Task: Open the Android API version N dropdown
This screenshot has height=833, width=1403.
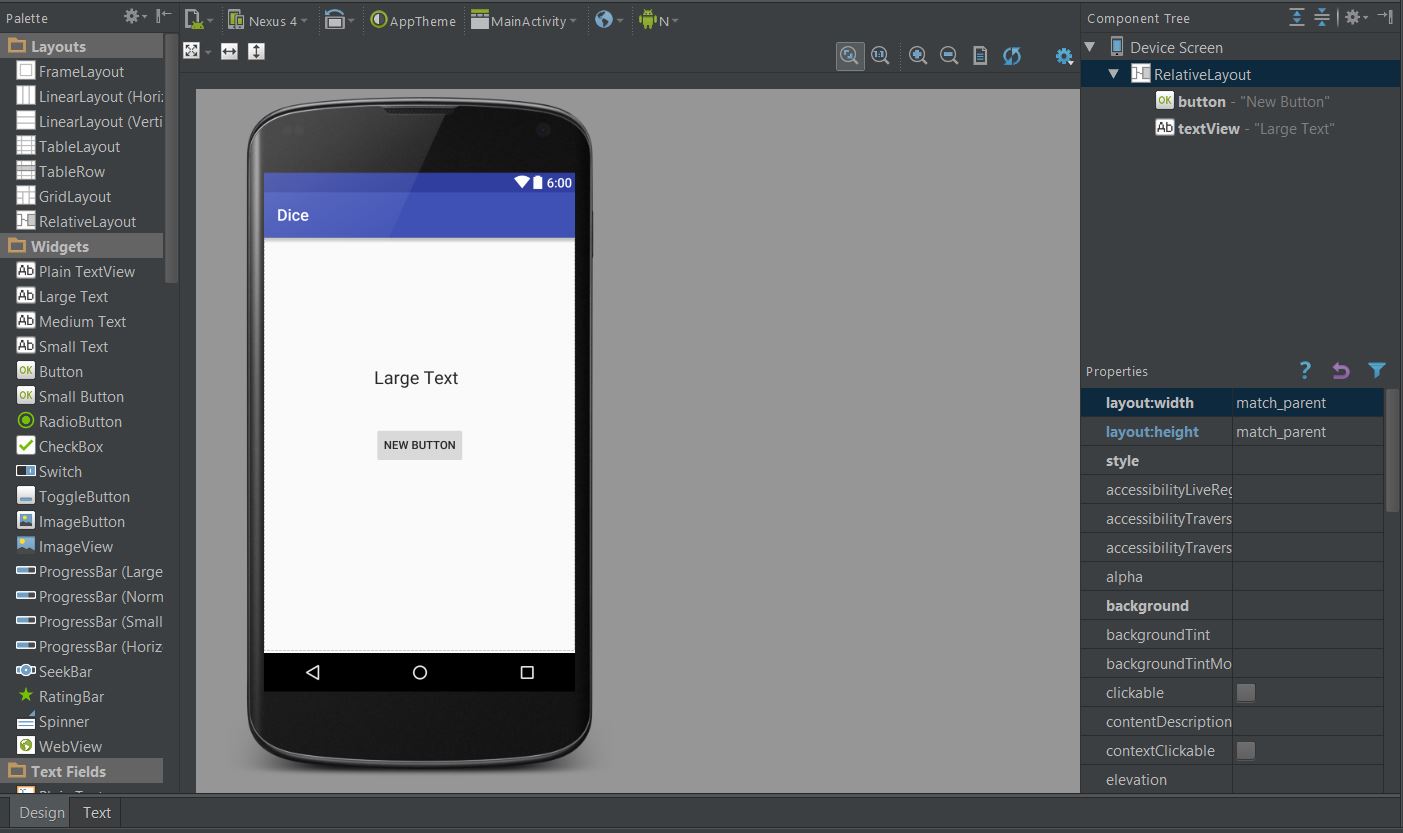Action: point(658,20)
